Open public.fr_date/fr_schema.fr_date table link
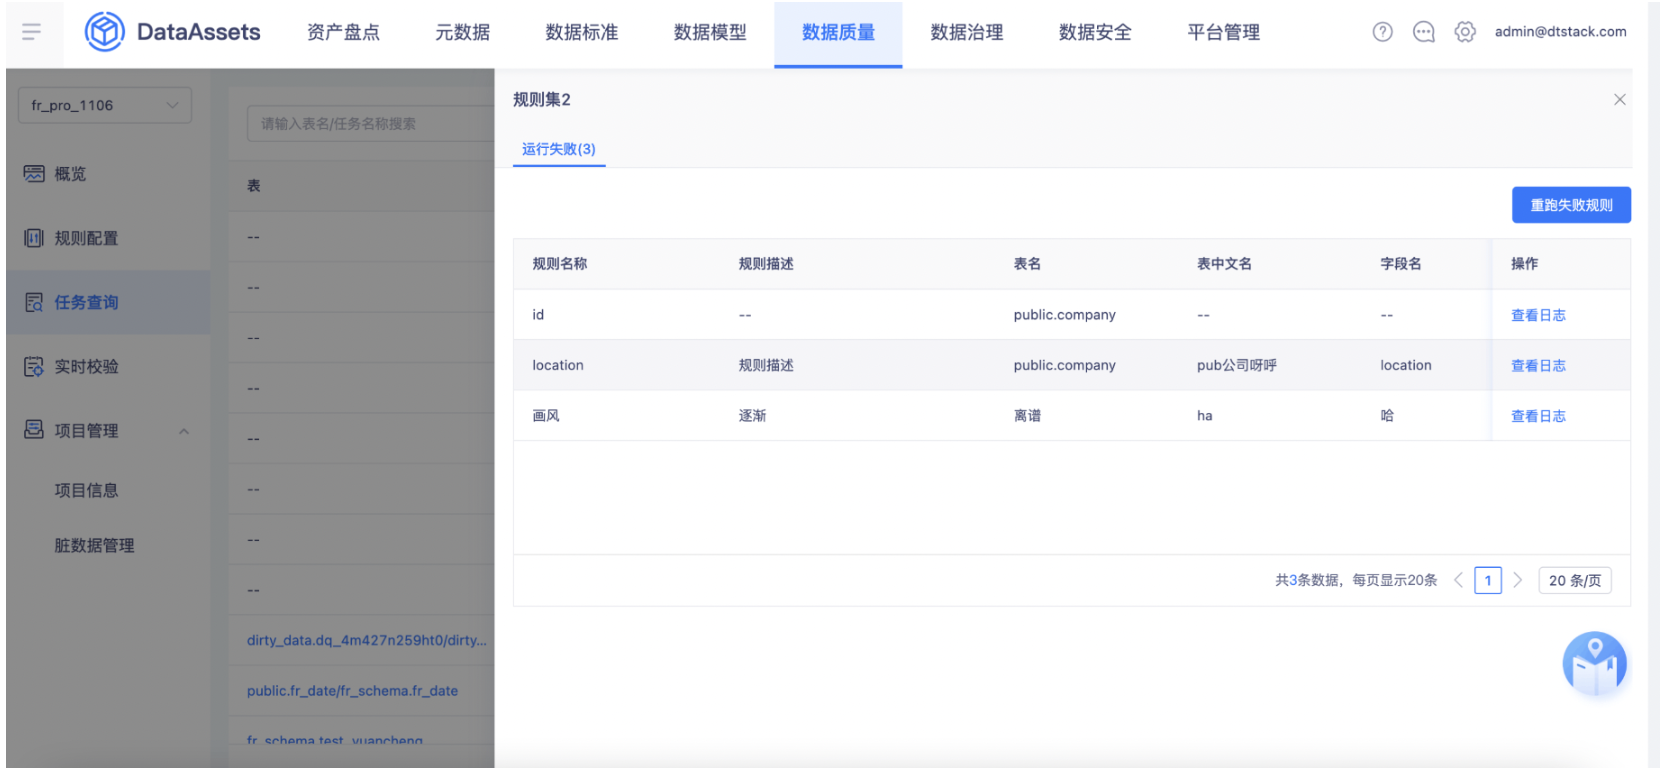1670x776 pixels. tap(352, 691)
